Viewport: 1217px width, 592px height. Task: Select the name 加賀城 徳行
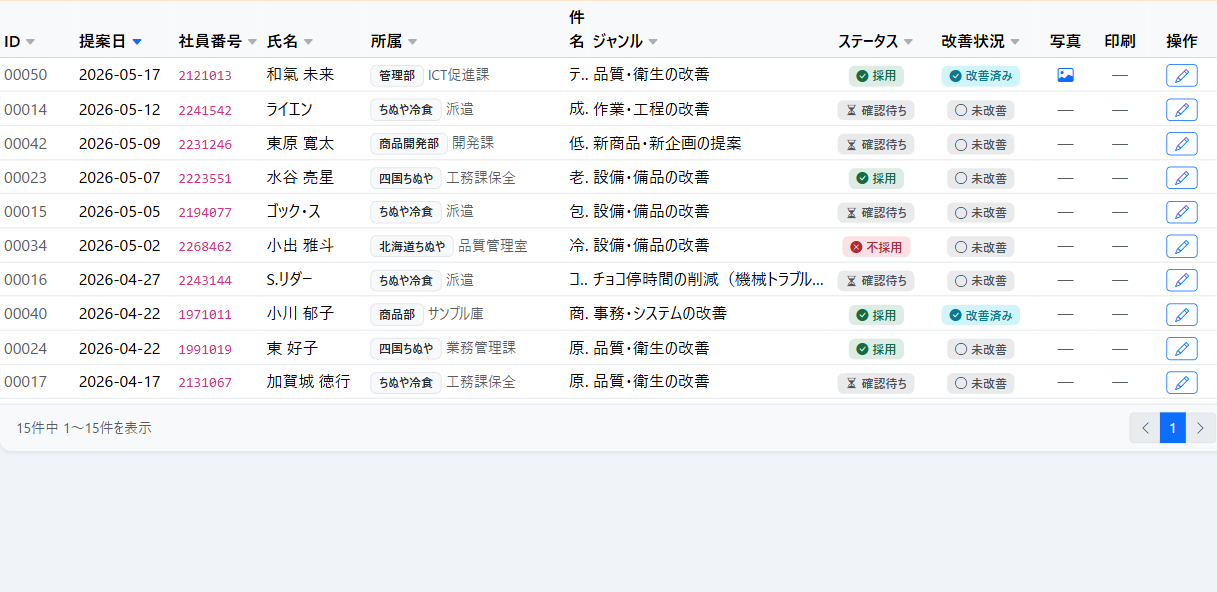point(309,383)
